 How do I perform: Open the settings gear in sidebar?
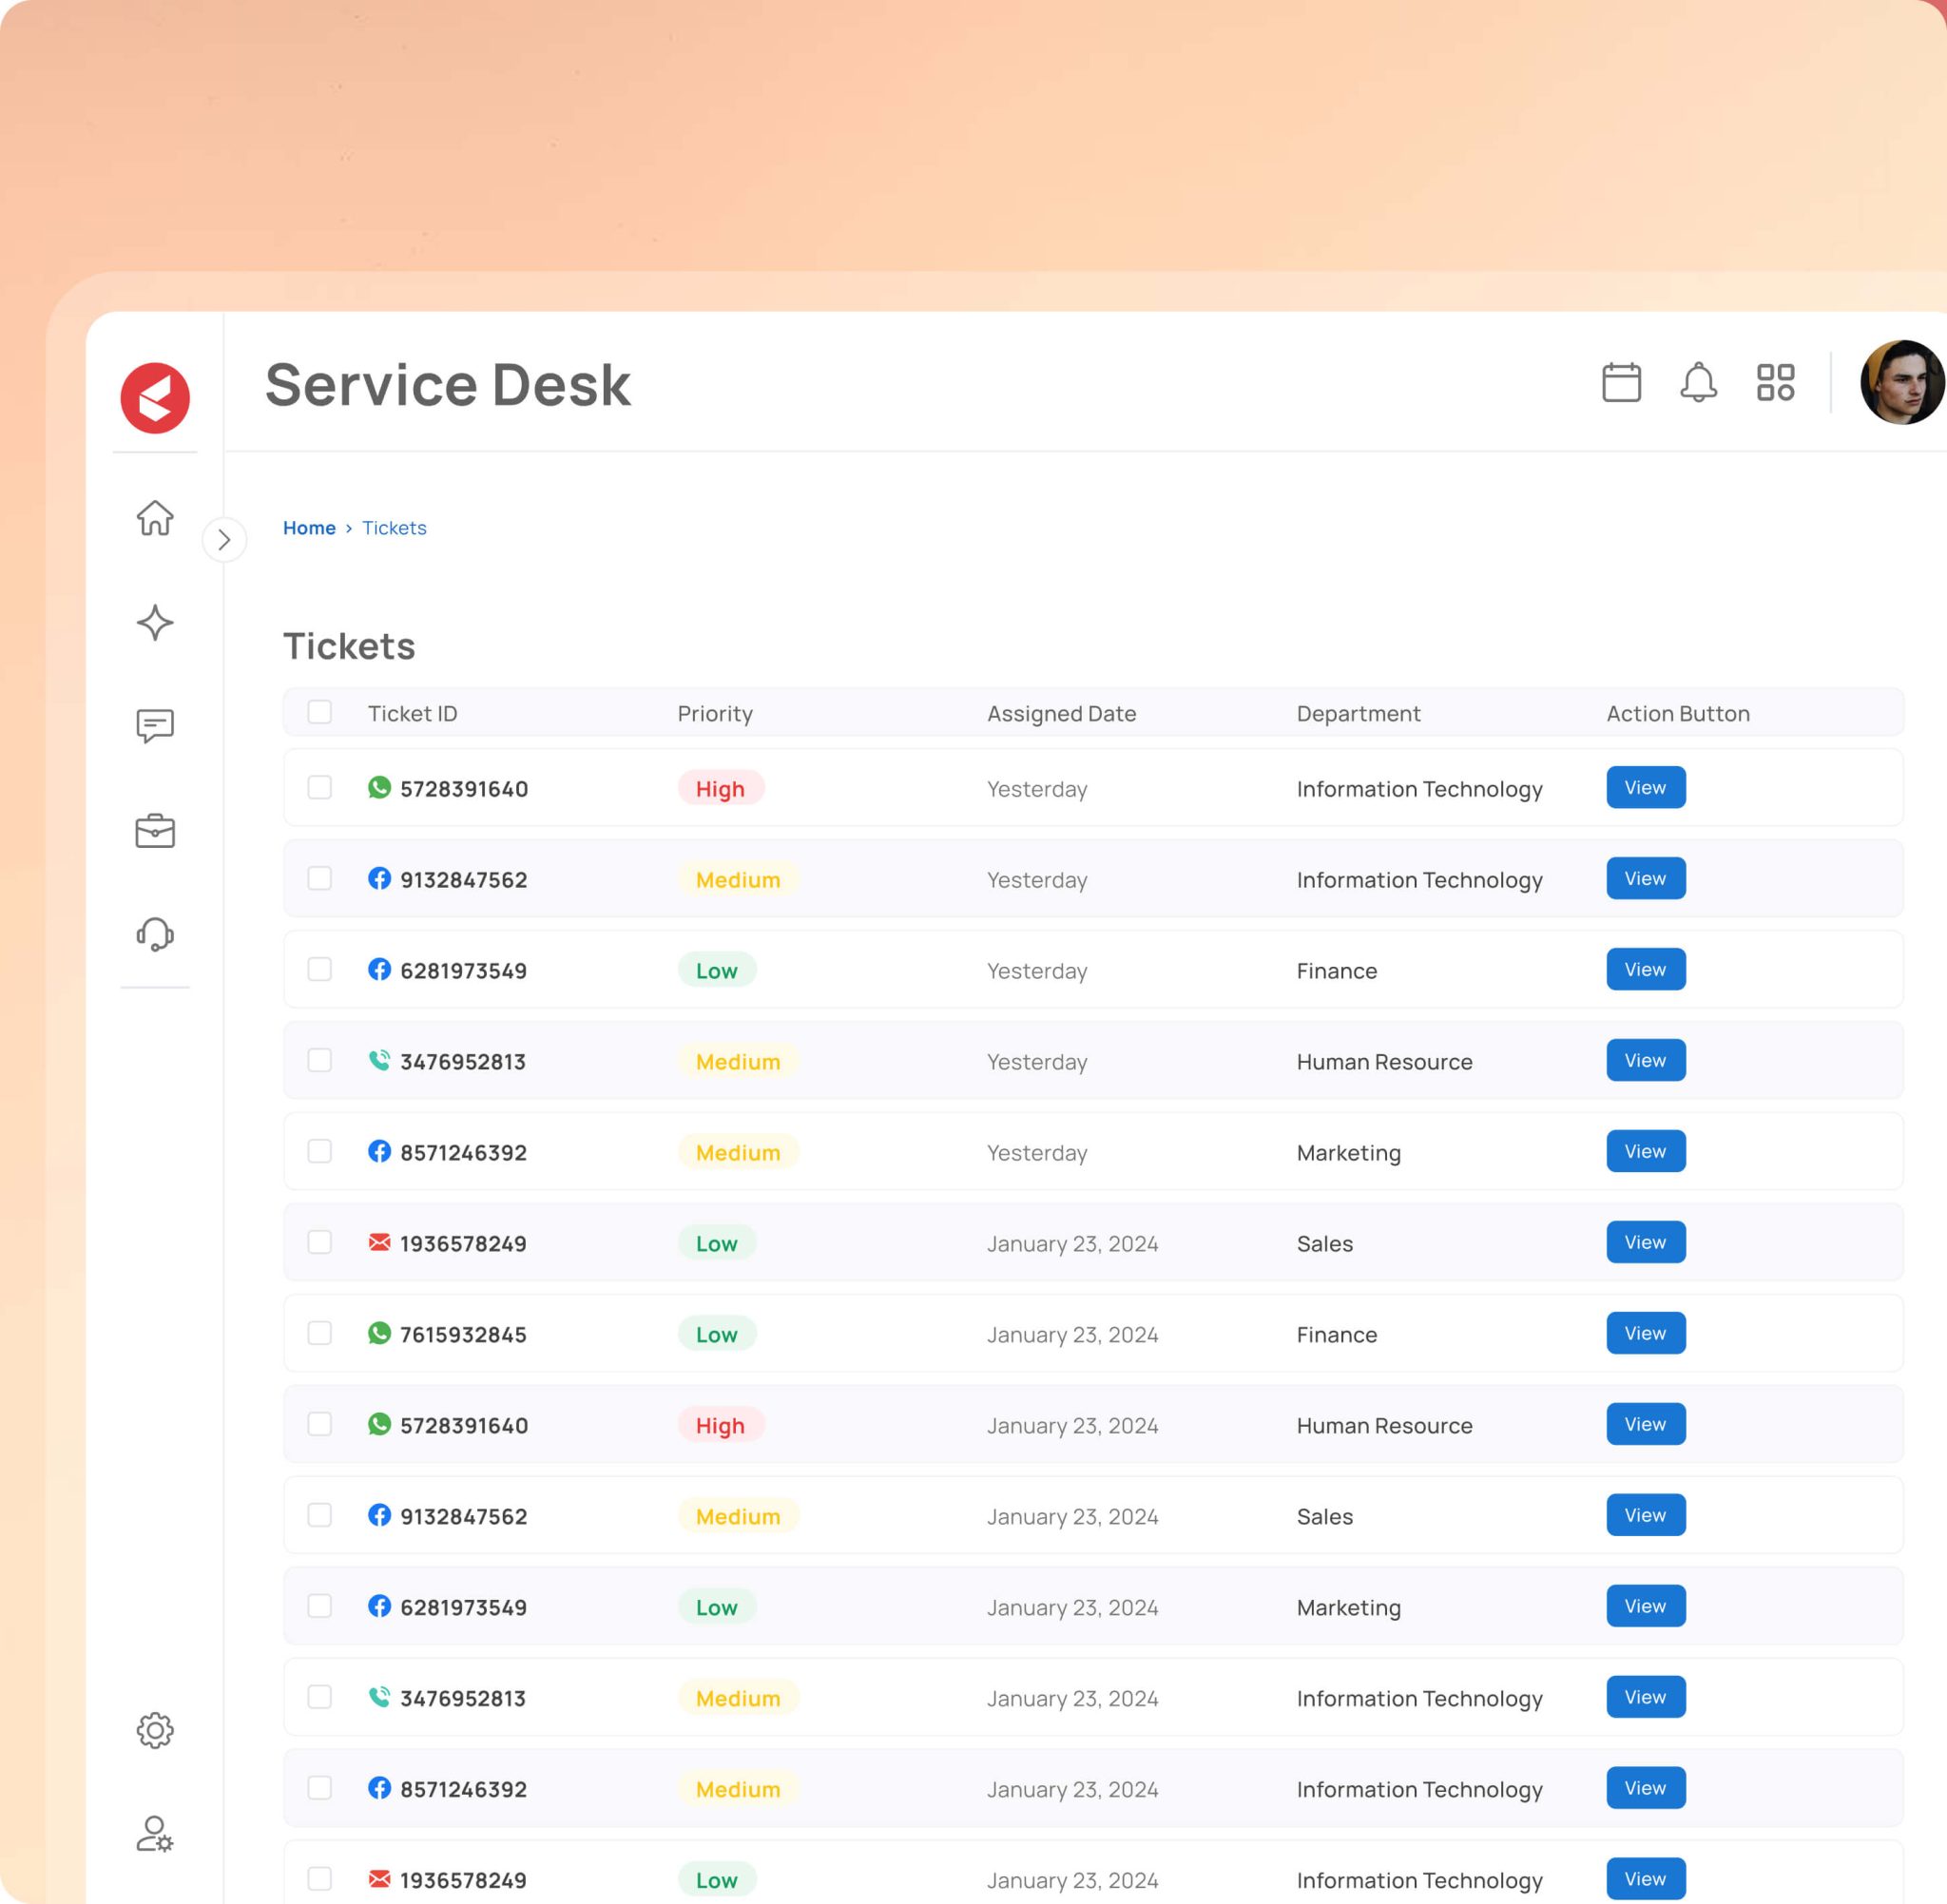[x=155, y=1730]
